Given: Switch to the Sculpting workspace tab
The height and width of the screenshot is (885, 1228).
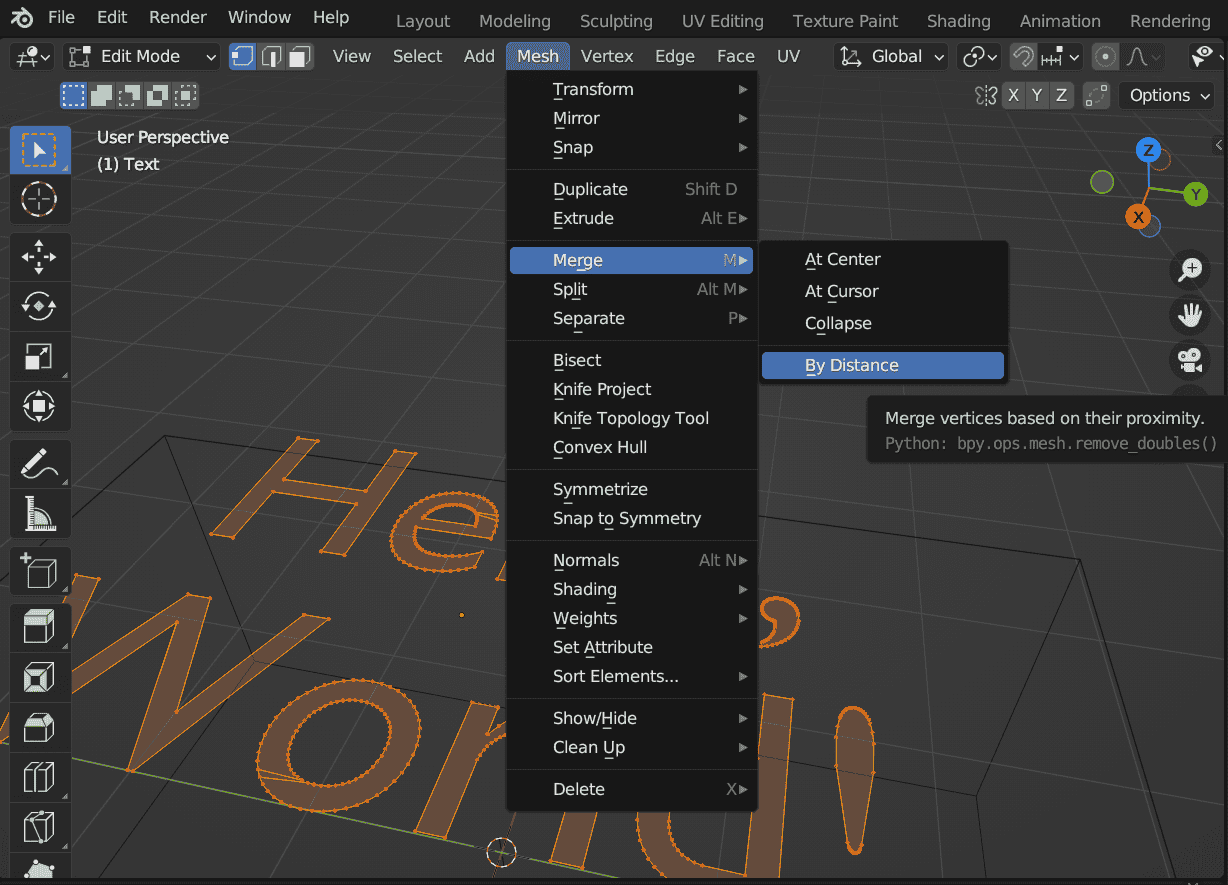Looking at the screenshot, I should point(616,21).
